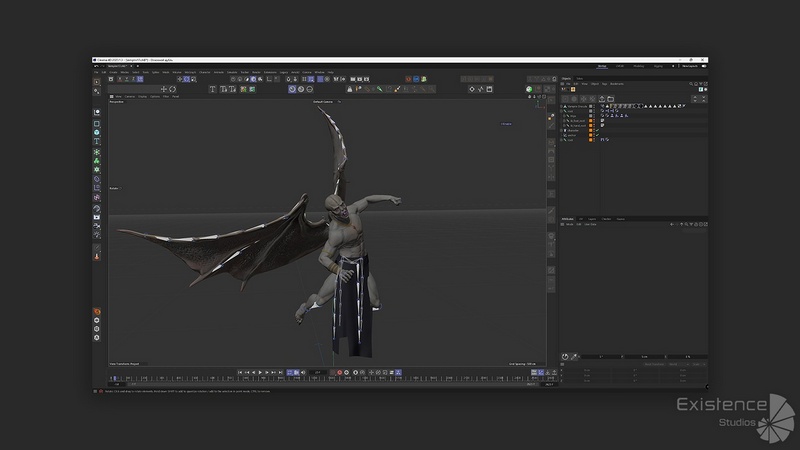
Task: Open the viewport Display menu
Action: pyautogui.click(x=142, y=97)
